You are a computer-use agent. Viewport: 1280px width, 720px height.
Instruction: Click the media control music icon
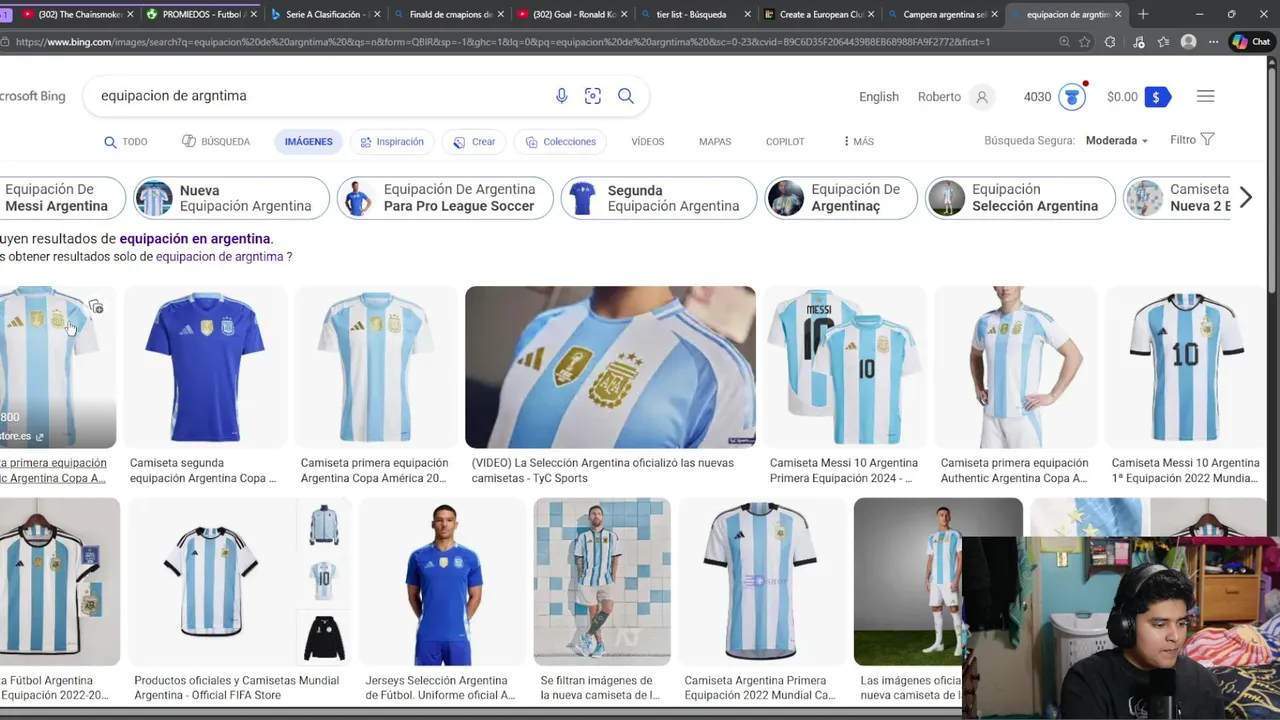pos(1138,42)
